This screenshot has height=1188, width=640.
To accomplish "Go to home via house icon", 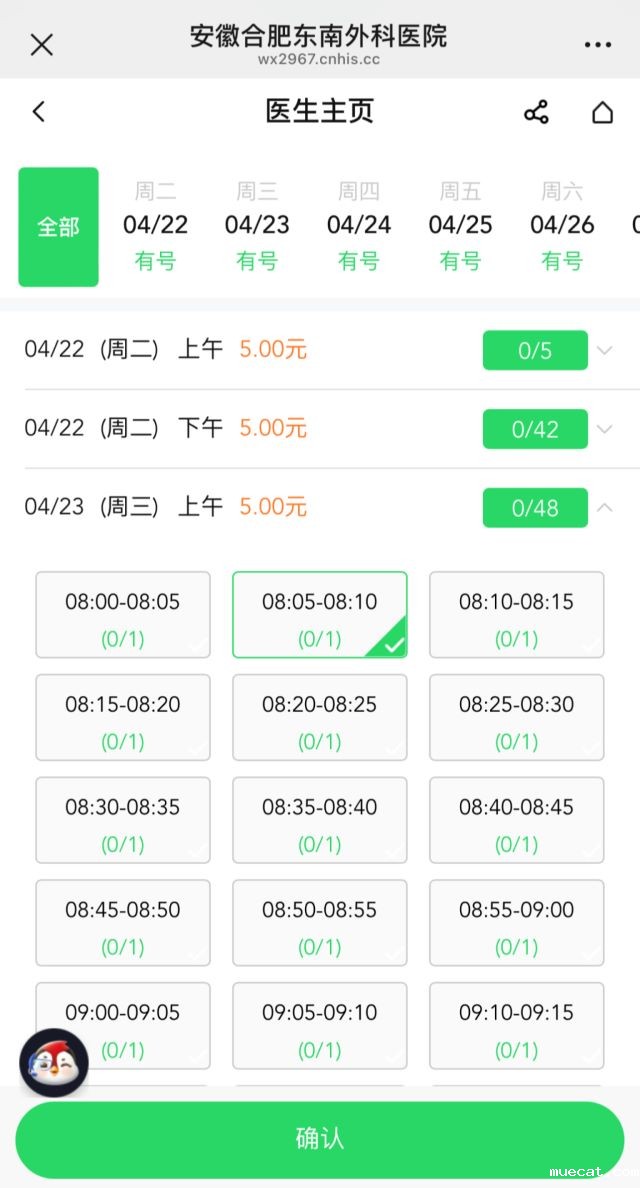I will coord(602,112).
